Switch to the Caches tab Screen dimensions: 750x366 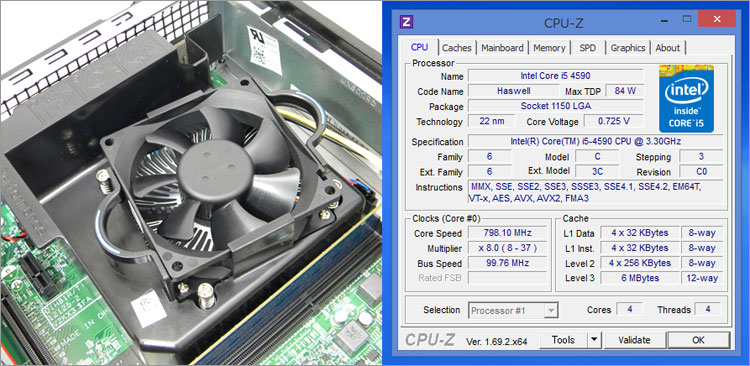tap(456, 48)
